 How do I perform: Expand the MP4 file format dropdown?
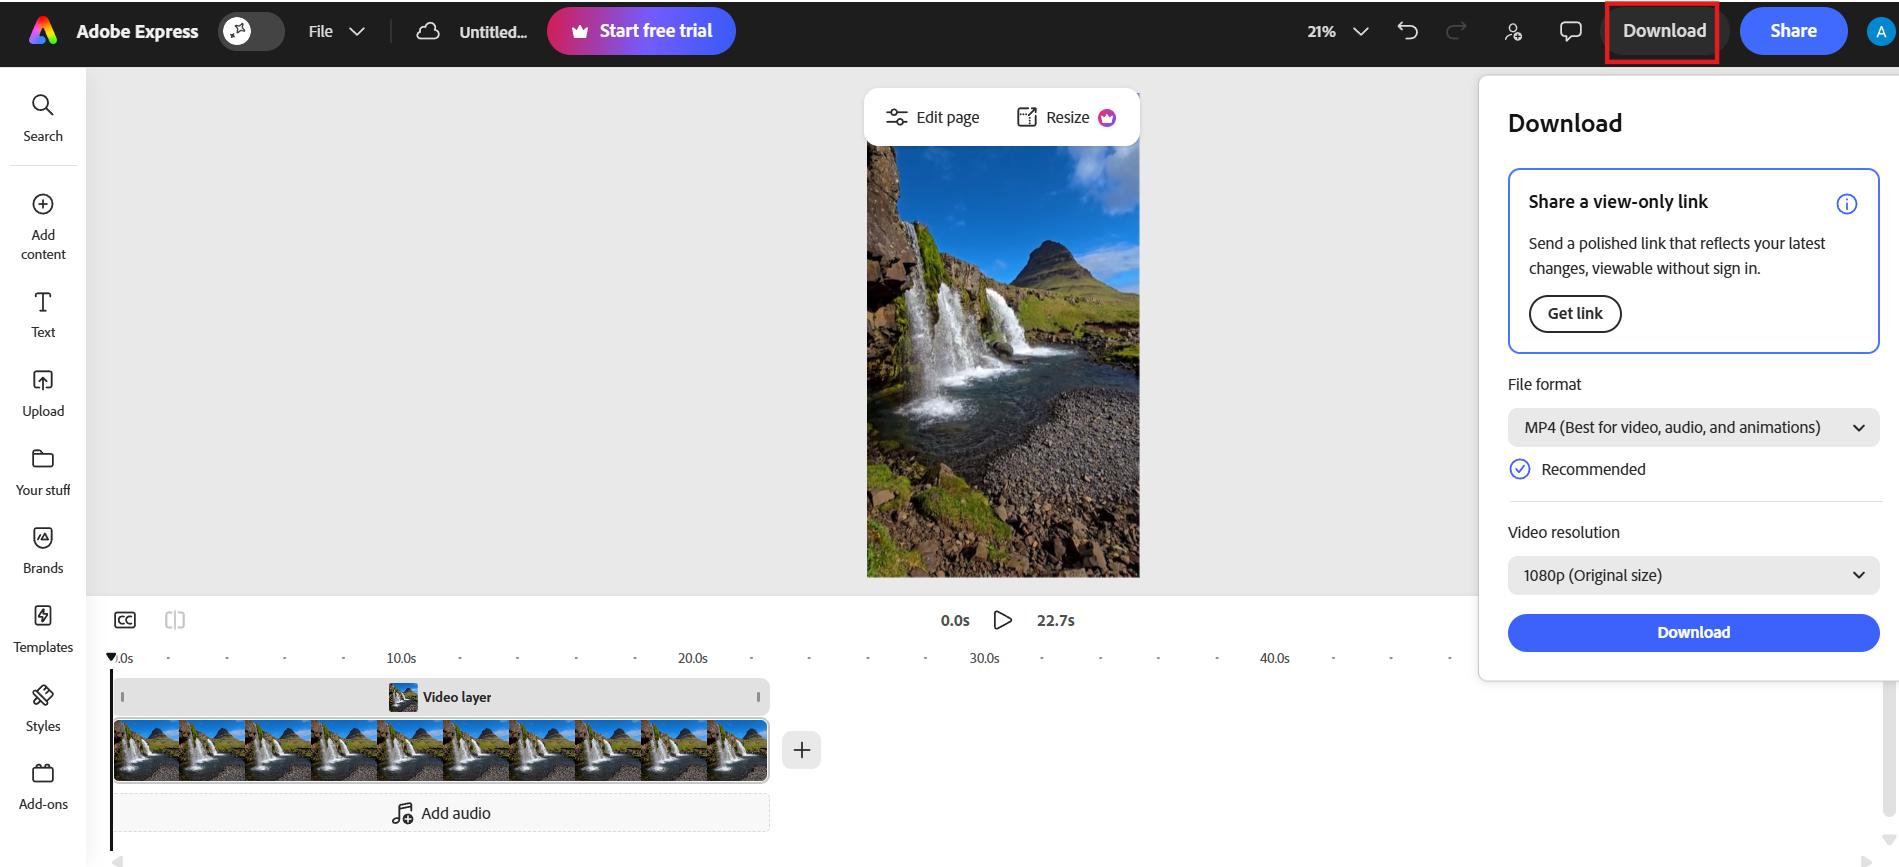[1693, 427]
